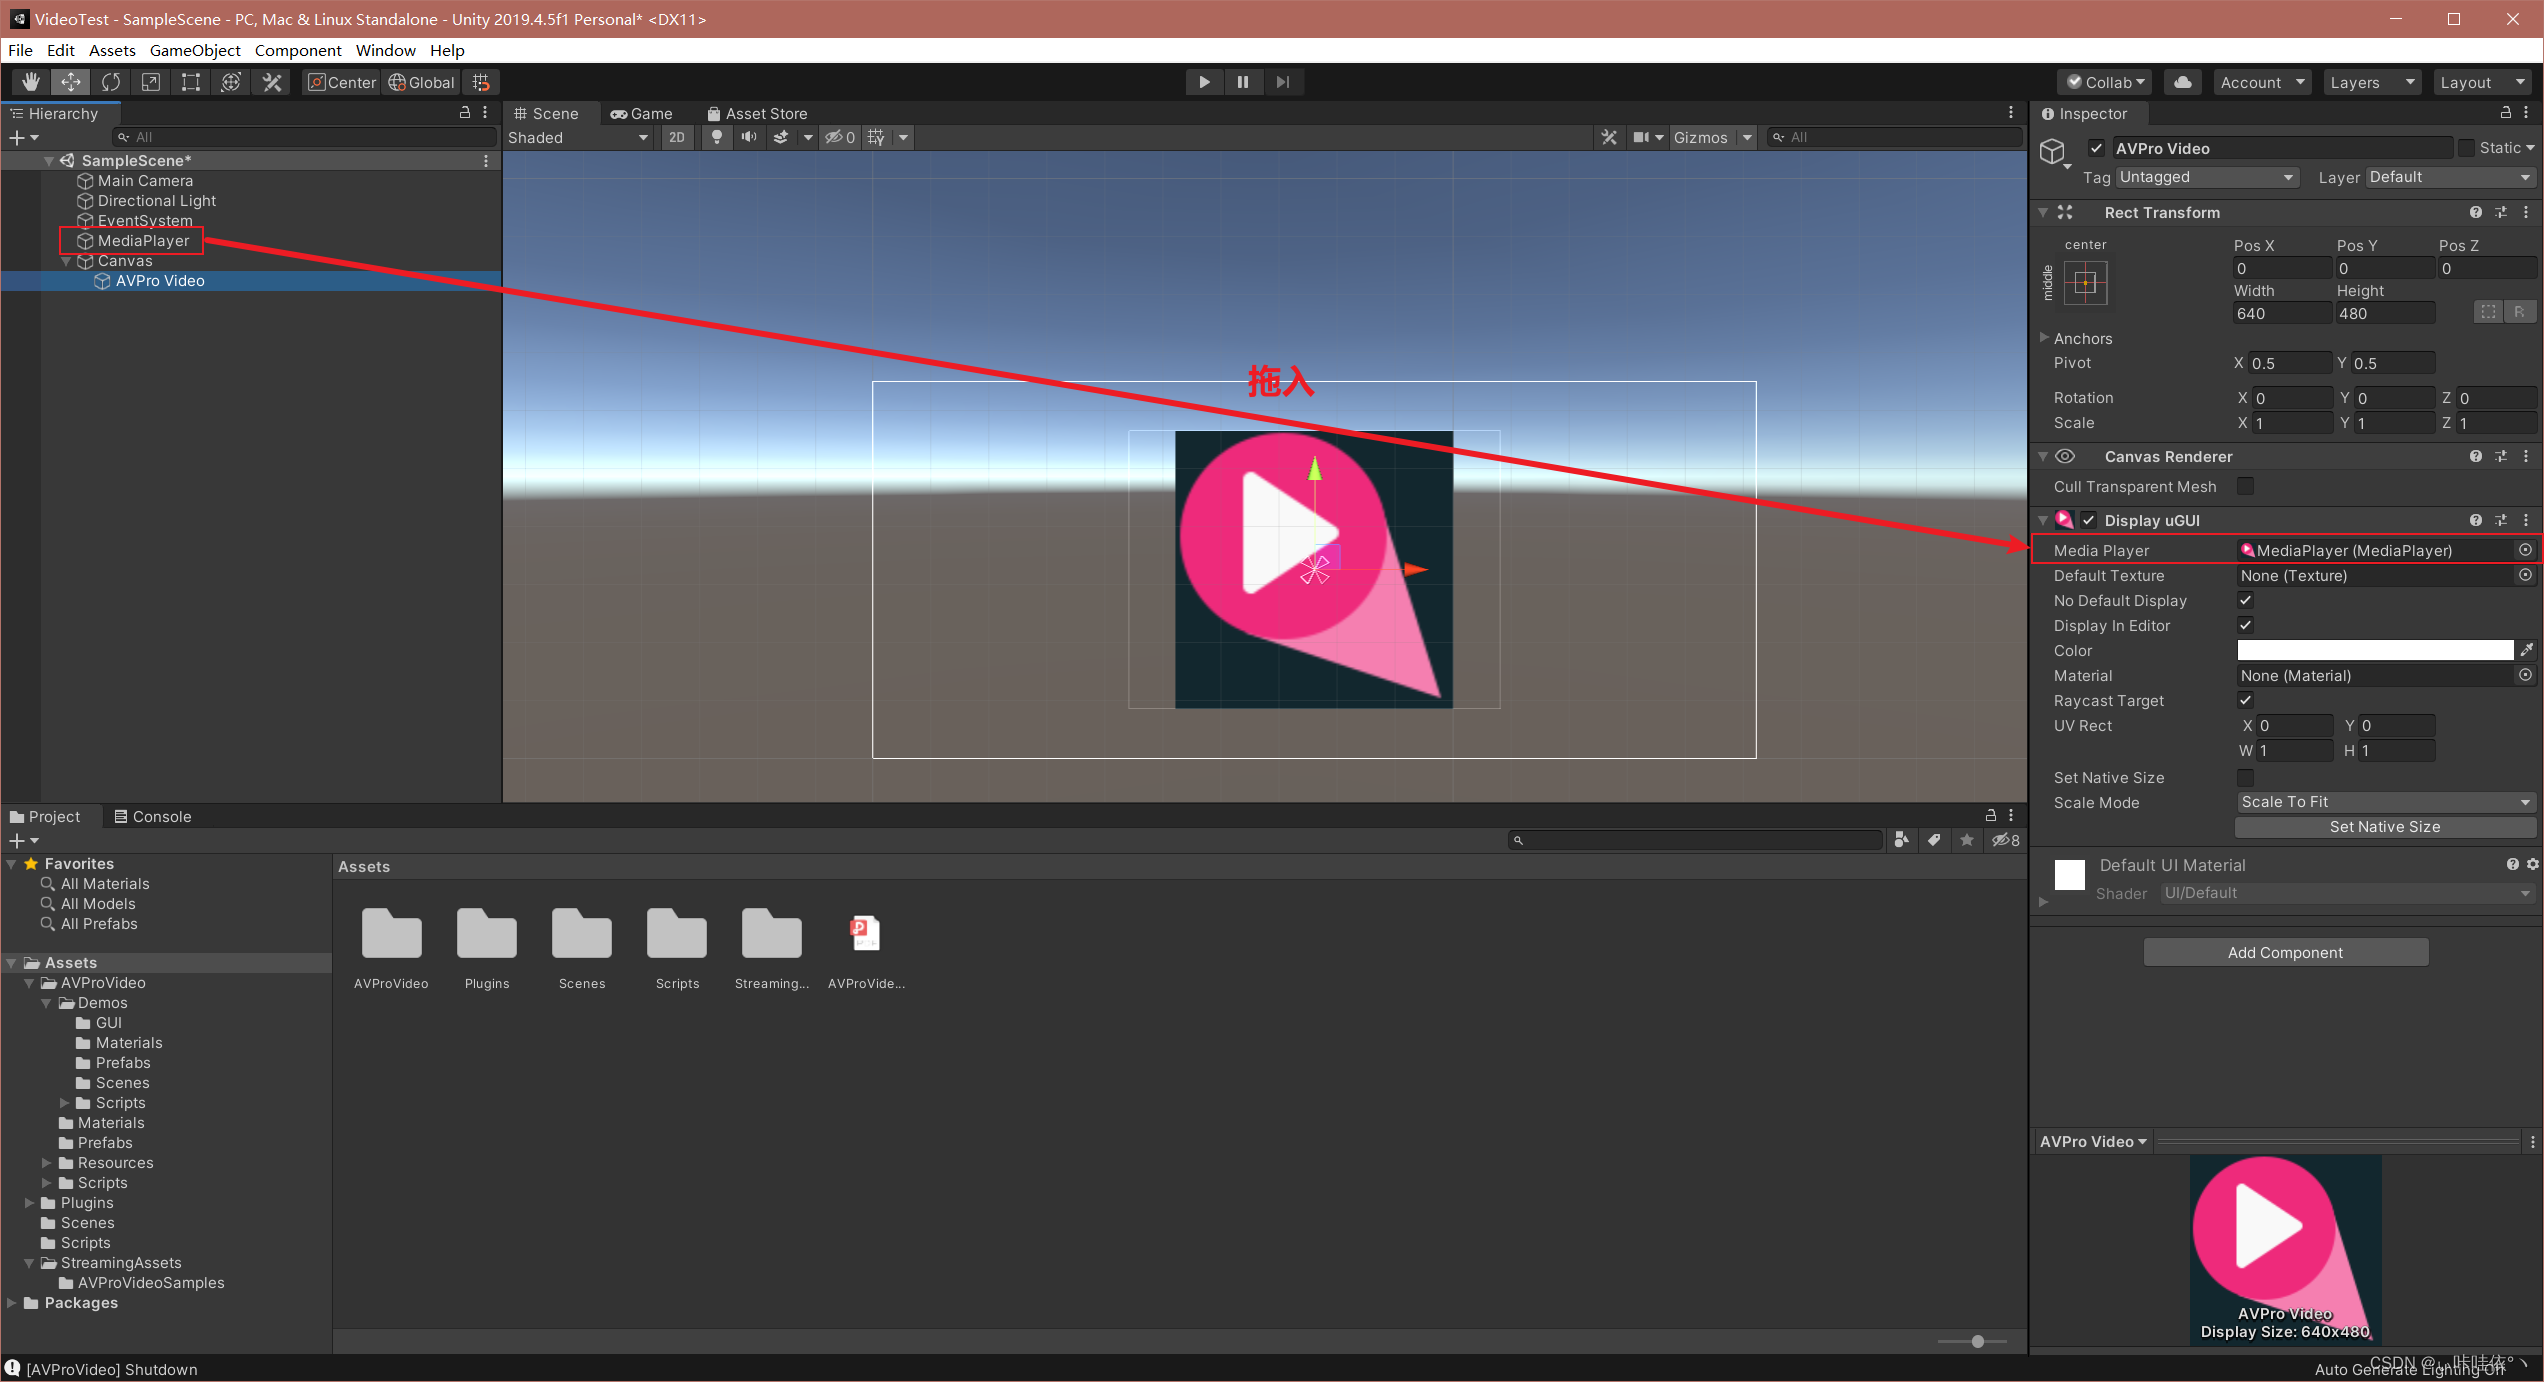The height and width of the screenshot is (1382, 2544).
Task: Toggle the 2D view mode
Action: (x=677, y=137)
